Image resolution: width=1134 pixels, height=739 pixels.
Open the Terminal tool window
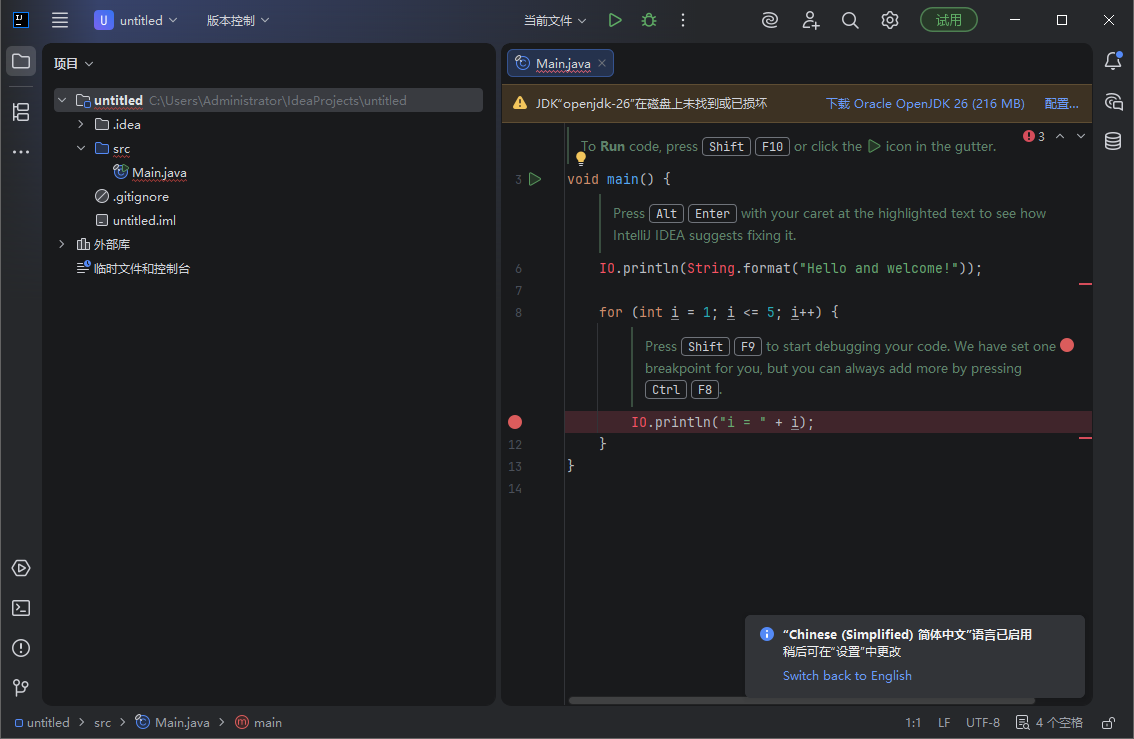click(x=21, y=608)
